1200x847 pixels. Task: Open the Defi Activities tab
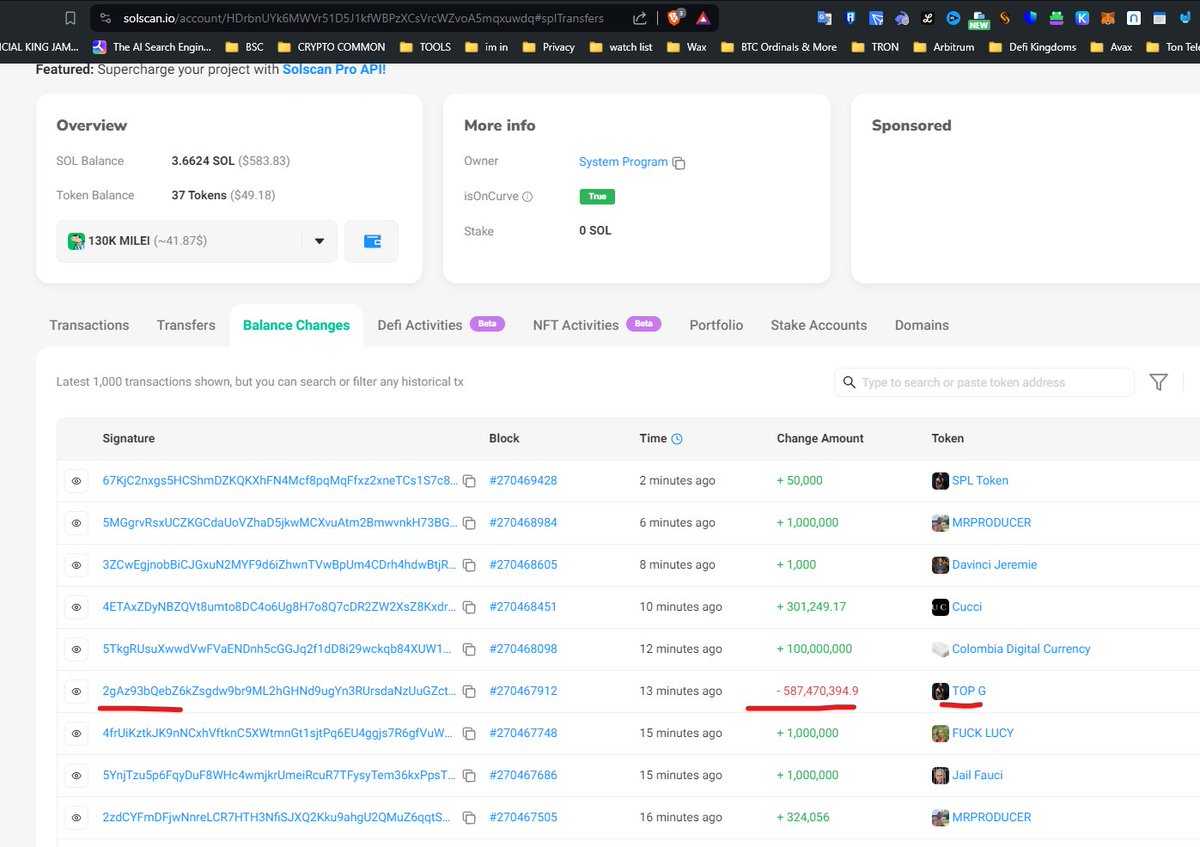440,325
